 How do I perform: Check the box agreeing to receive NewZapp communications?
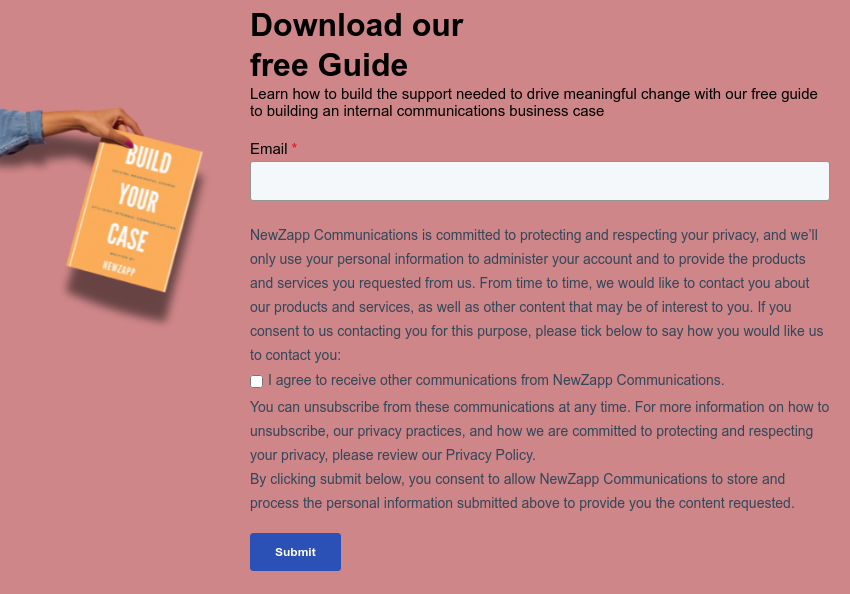coord(257,381)
